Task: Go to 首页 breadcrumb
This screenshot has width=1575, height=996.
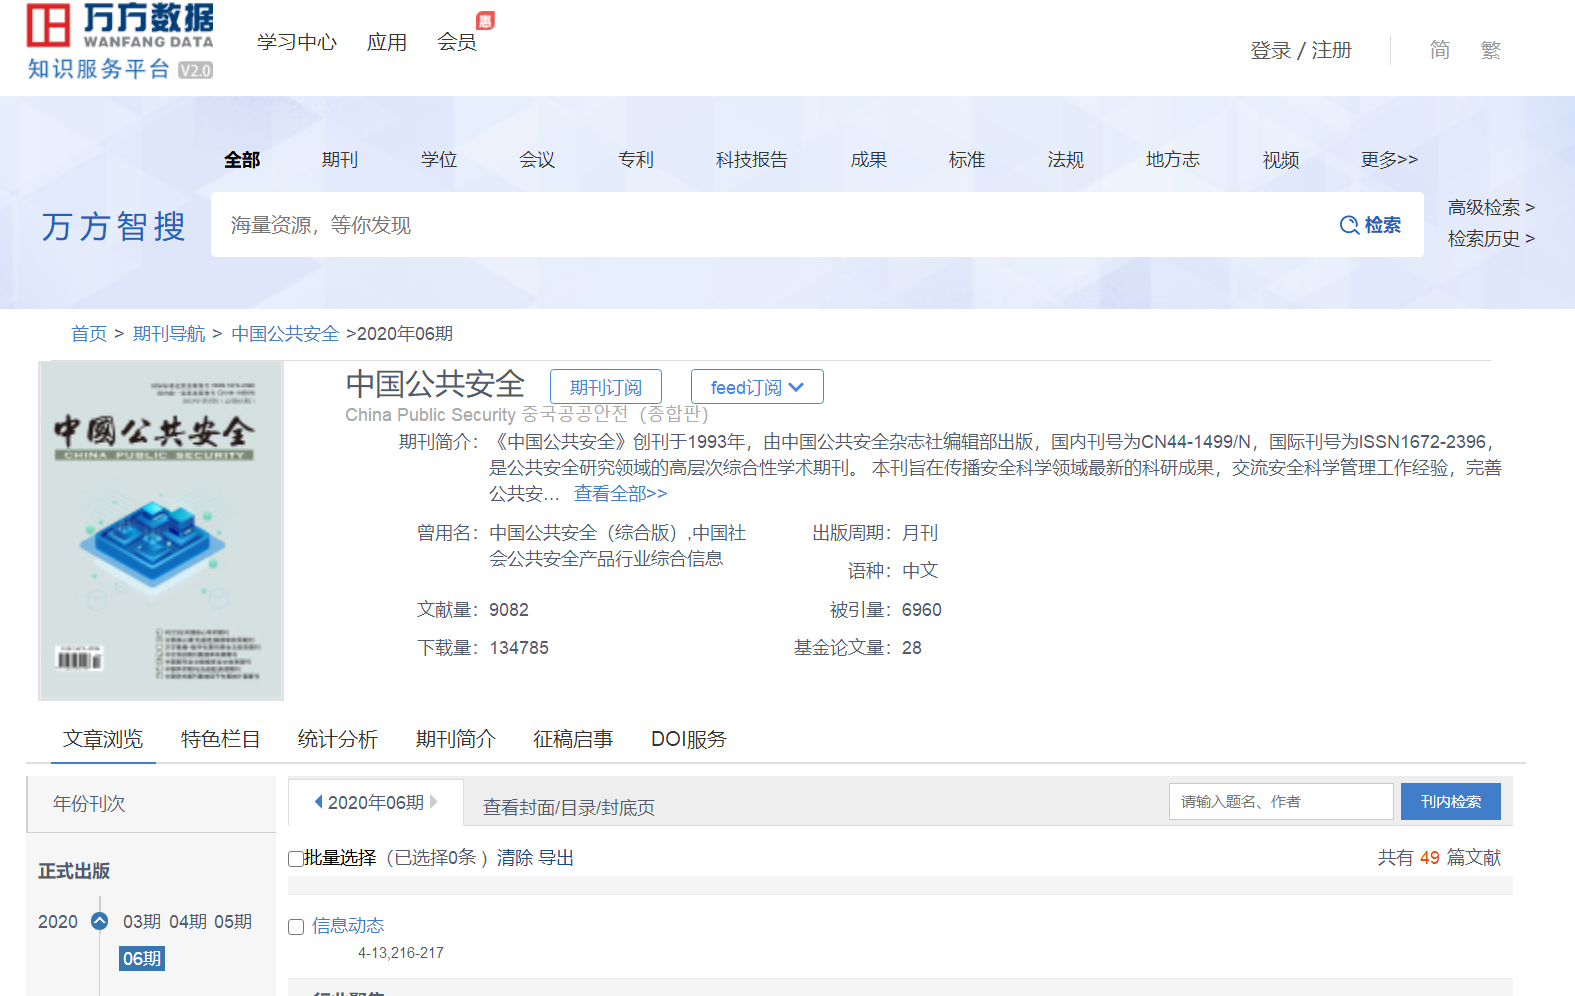Action: 89,334
